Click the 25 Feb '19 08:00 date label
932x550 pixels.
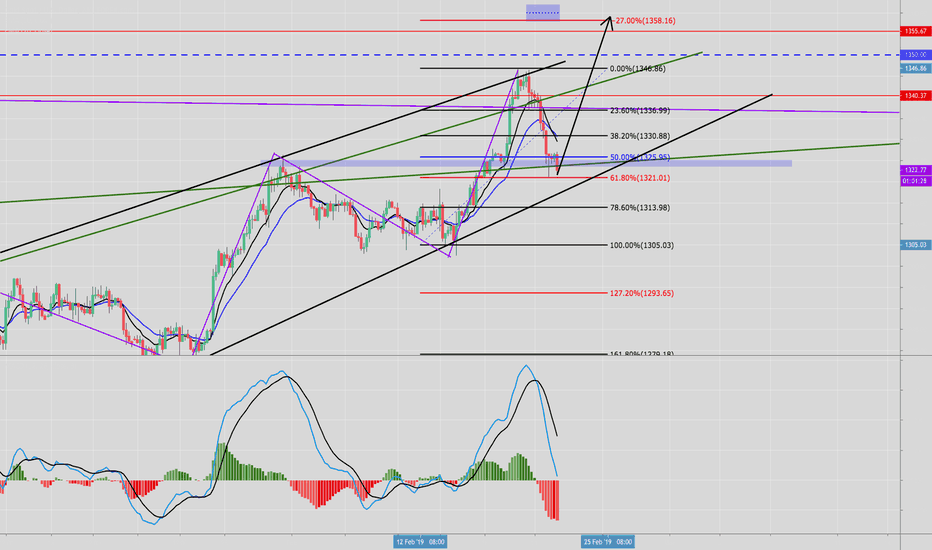coord(607,542)
